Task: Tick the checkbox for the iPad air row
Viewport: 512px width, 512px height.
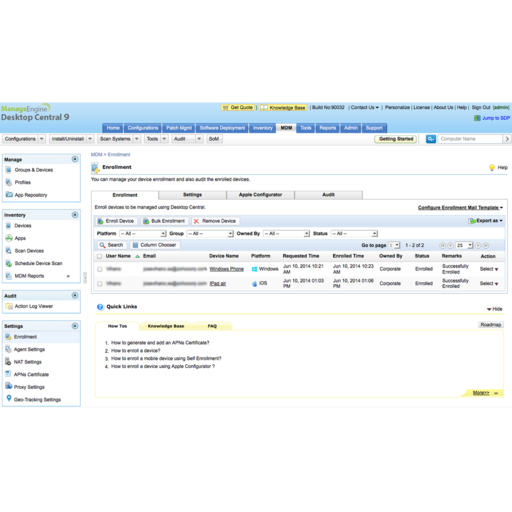Action: coord(100,284)
